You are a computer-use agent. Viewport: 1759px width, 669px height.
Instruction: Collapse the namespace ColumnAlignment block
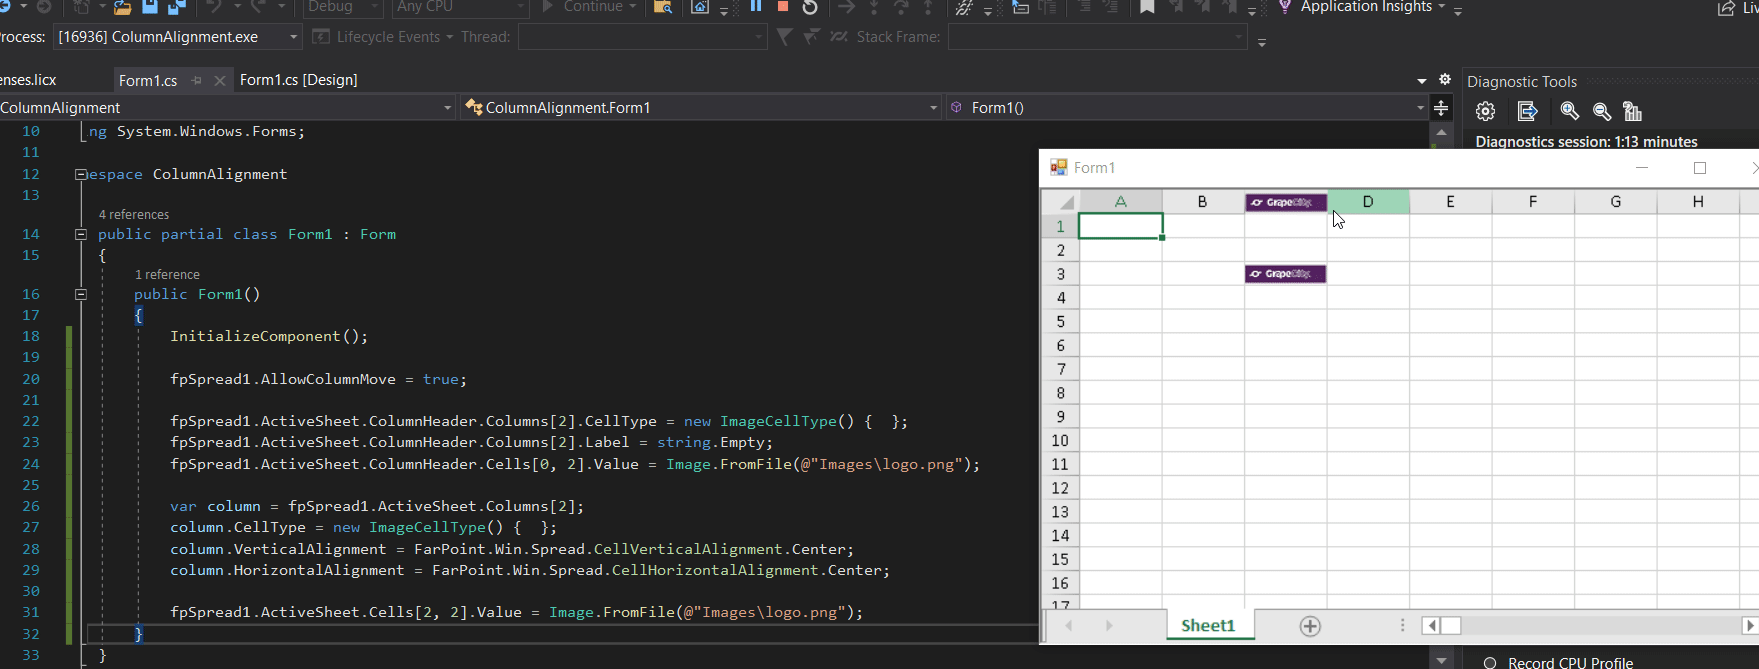[x=80, y=174]
